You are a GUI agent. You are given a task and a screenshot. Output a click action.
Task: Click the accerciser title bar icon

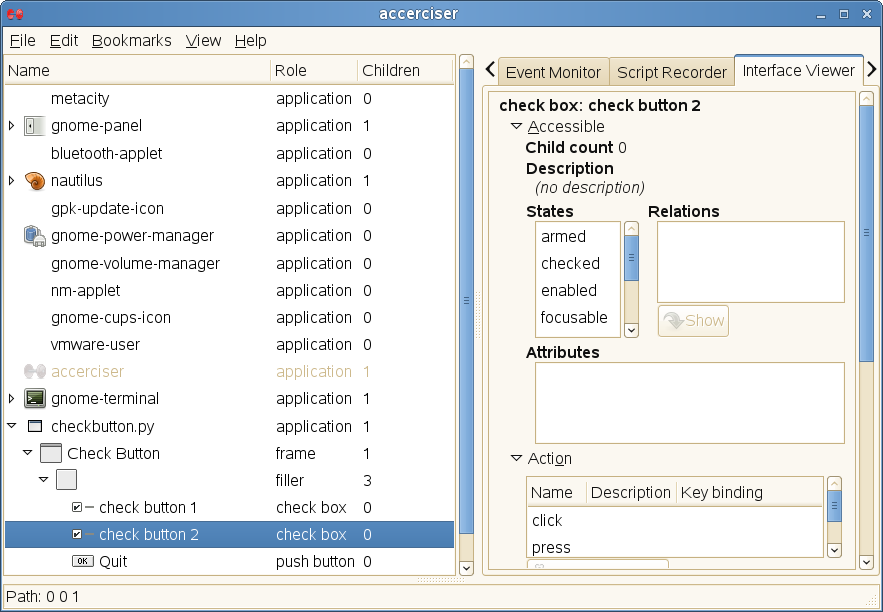tap(16, 14)
